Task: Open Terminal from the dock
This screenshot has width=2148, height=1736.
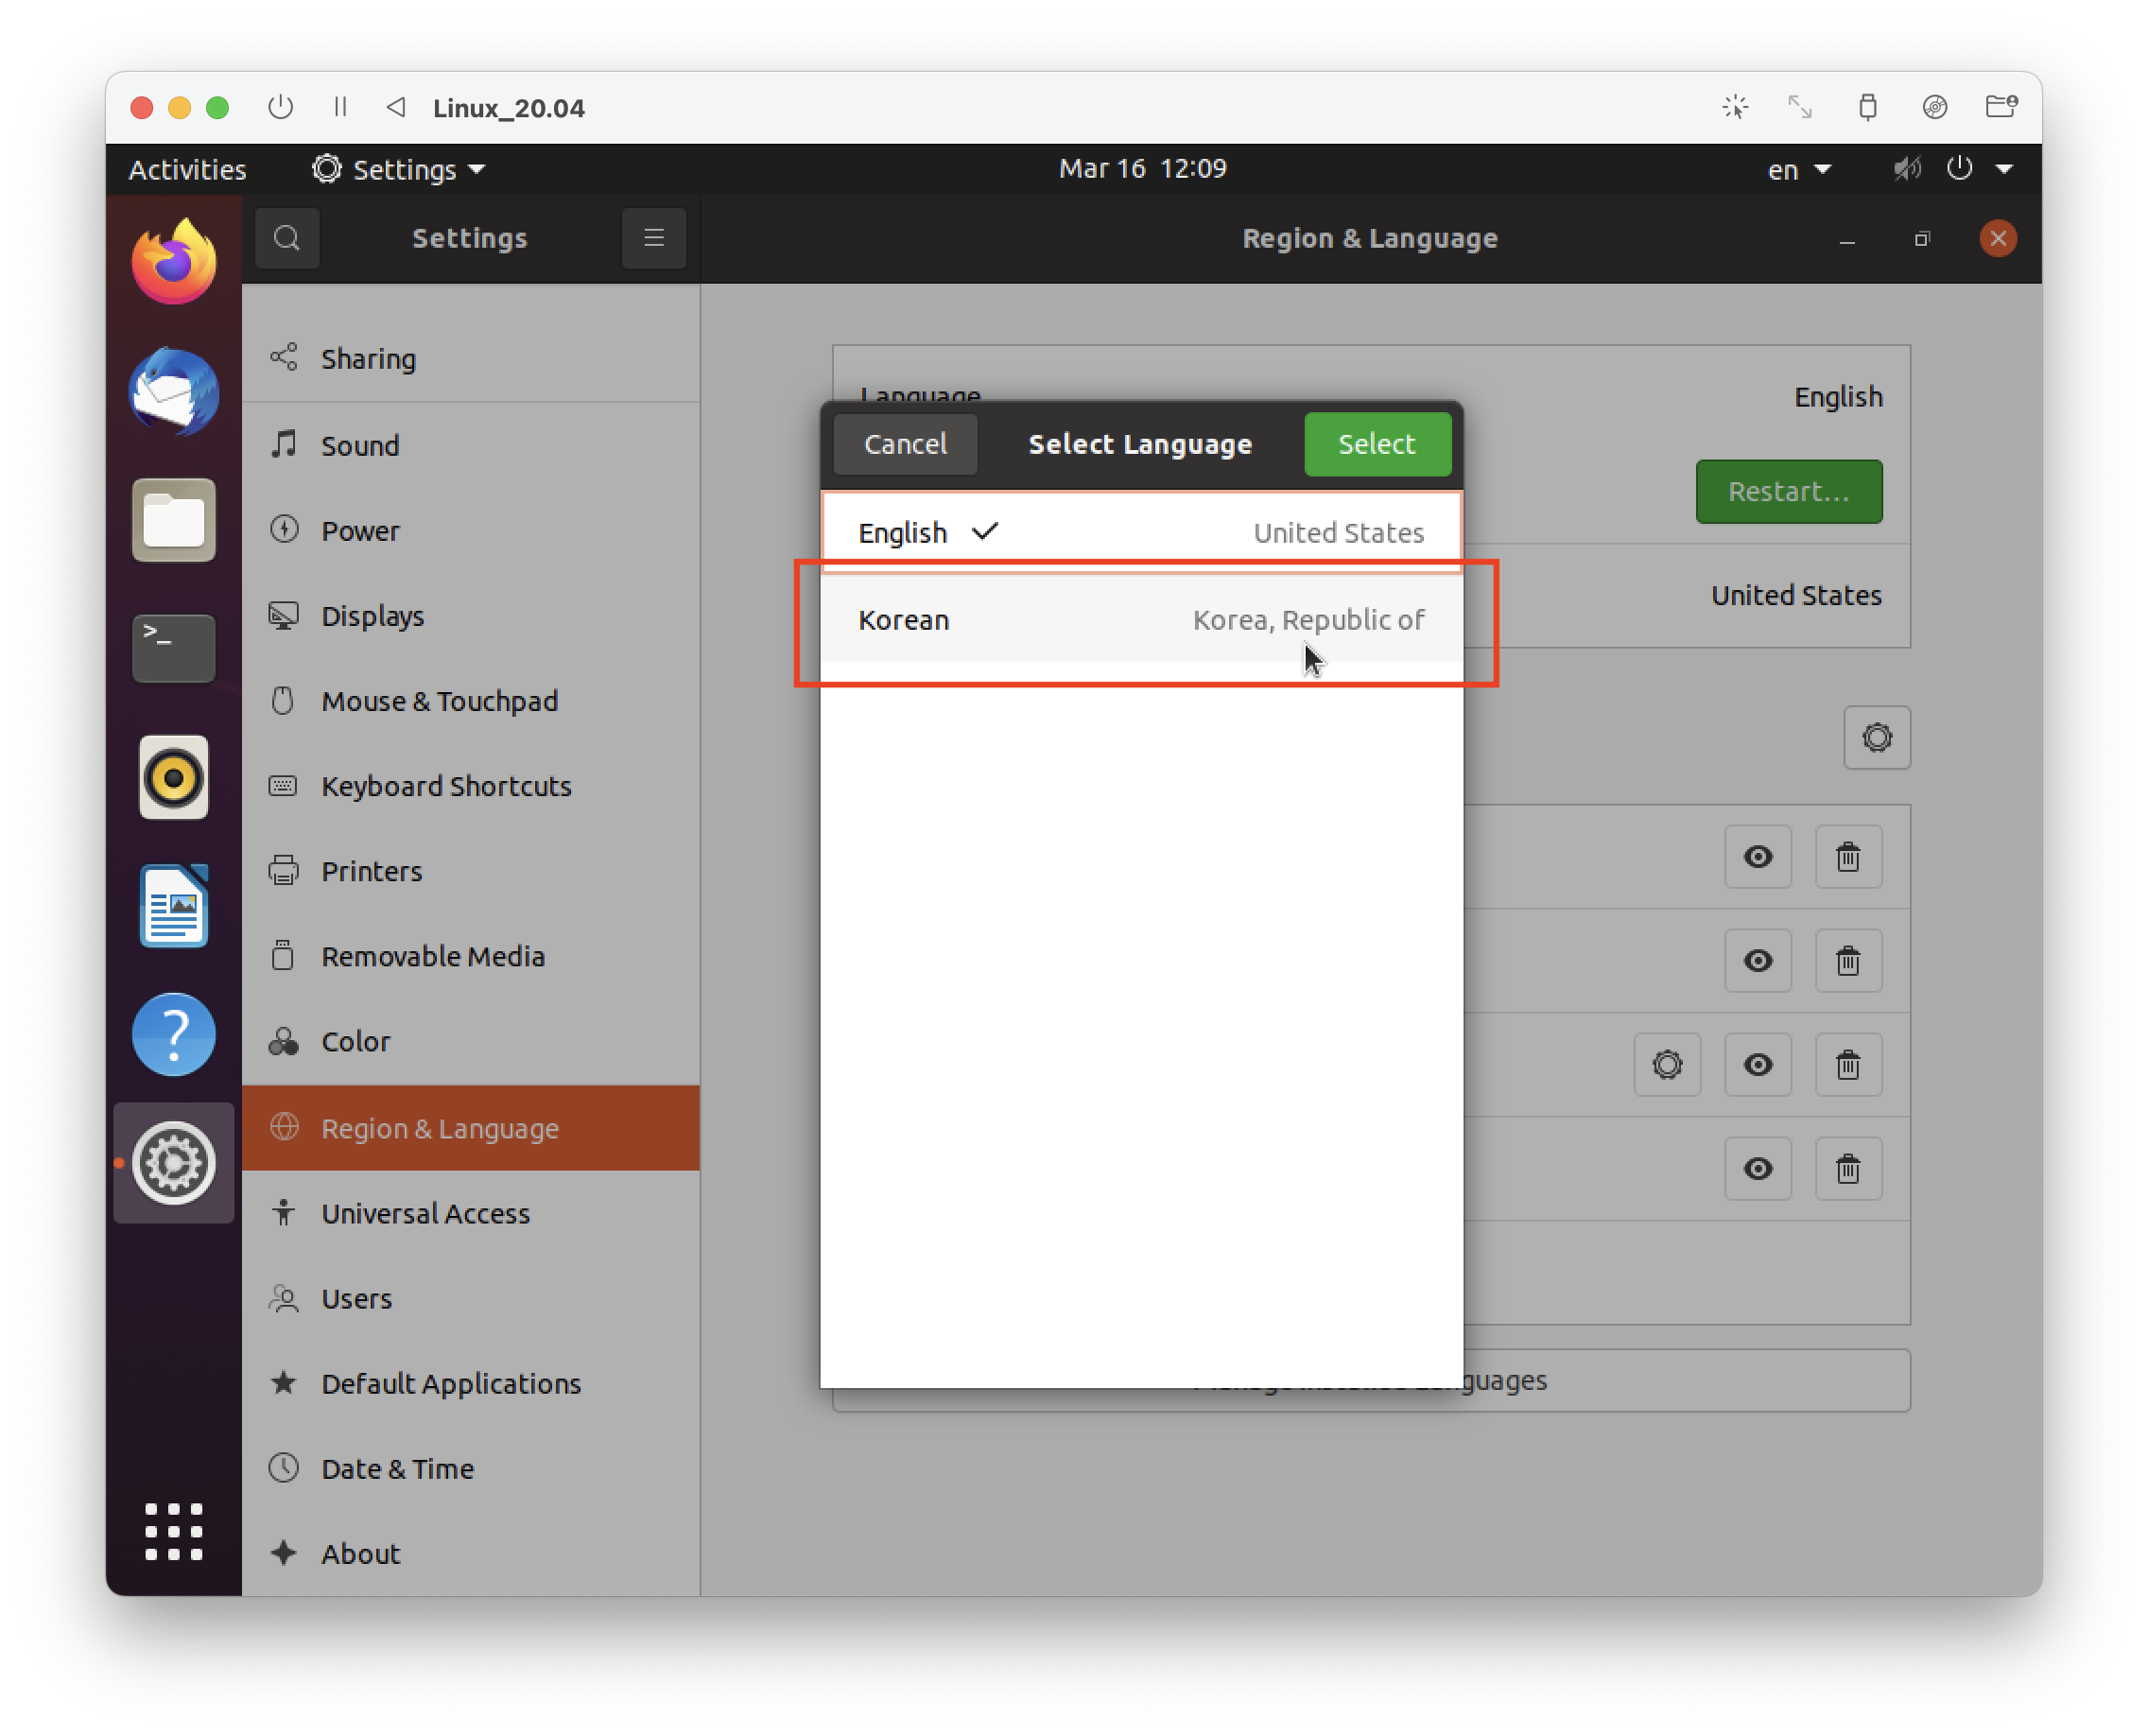Action: (x=174, y=648)
